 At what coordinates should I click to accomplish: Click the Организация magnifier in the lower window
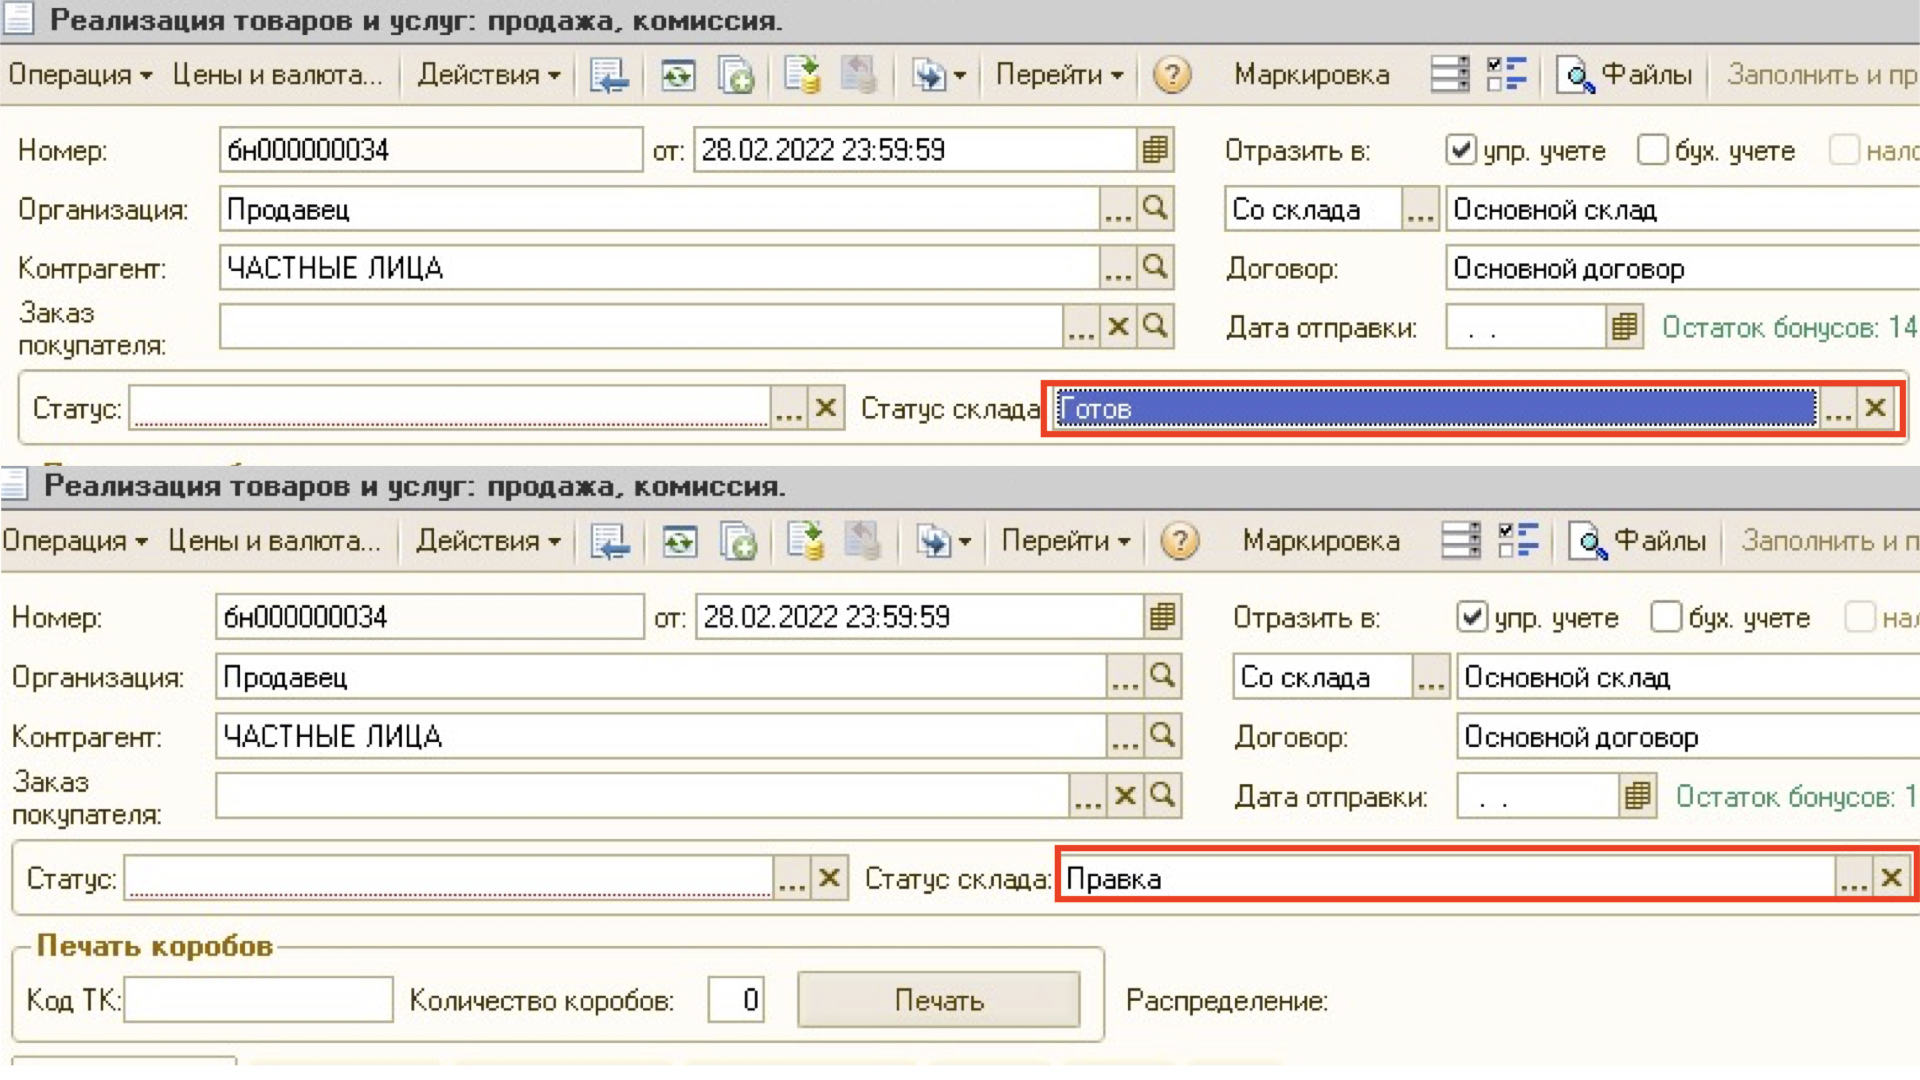(x=1162, y=677)
